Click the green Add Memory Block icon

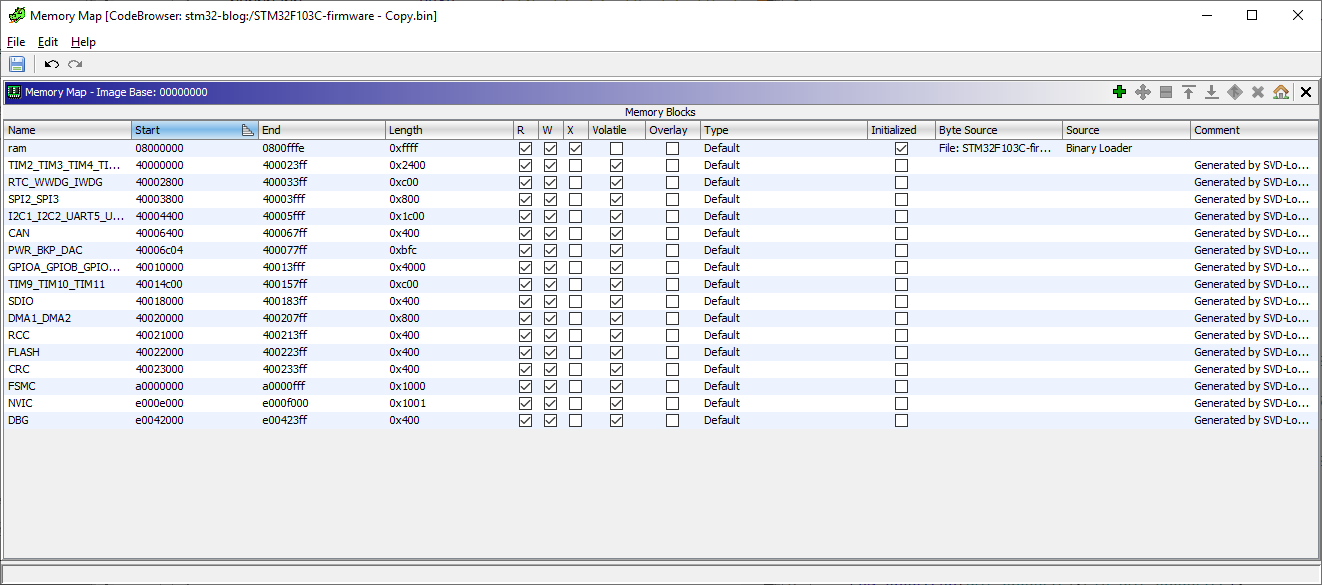[x=1119, y=92]
